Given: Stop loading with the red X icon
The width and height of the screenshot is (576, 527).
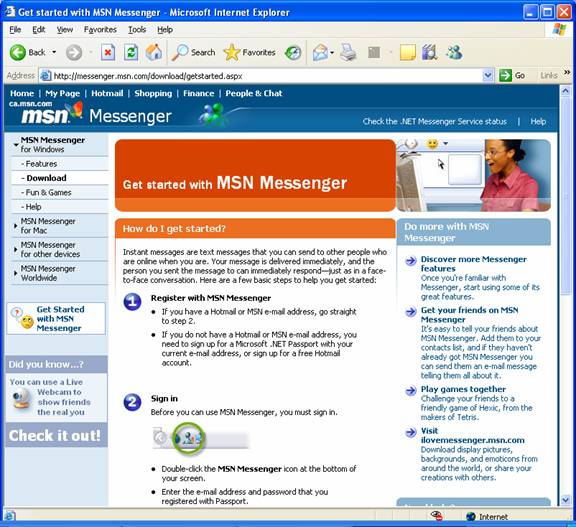Looking at the screenshot, I should coord(108,53).
